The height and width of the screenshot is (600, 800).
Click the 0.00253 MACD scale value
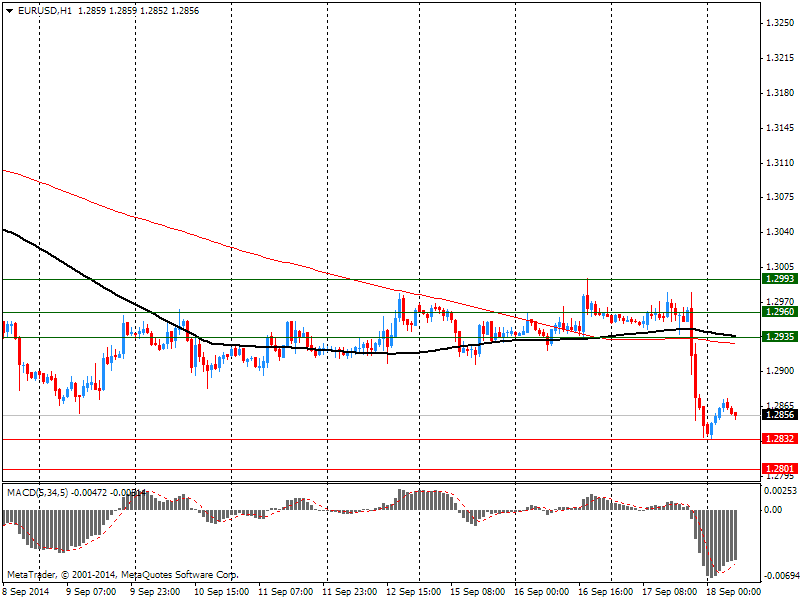click(781, 491)
